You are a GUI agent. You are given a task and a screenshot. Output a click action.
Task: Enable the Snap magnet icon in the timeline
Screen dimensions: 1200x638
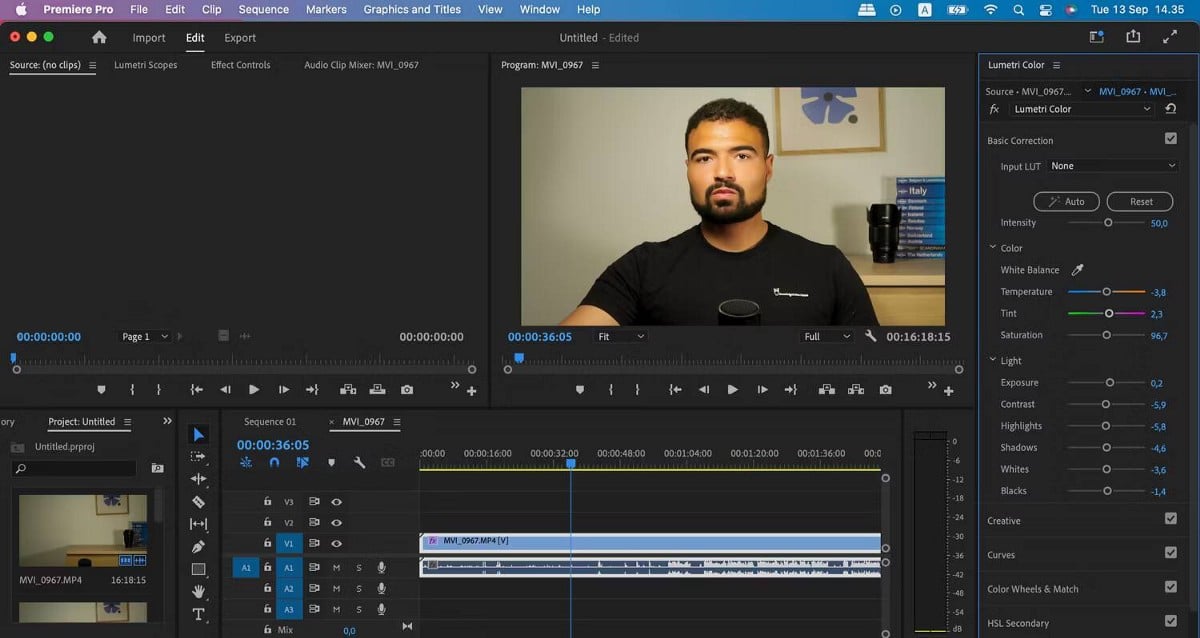pyautogui.click(x=274, y=462)
